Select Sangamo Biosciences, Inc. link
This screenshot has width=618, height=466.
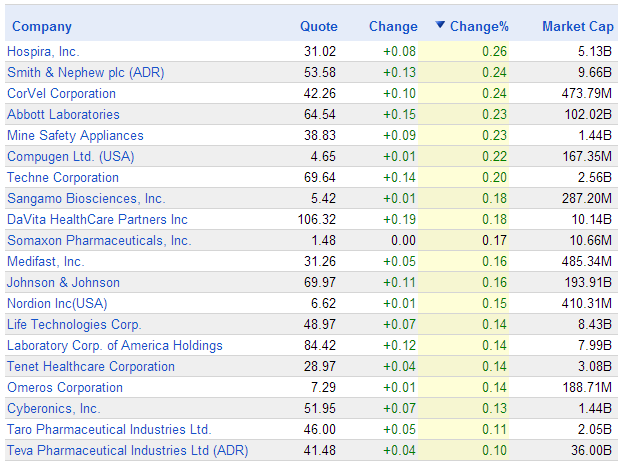[x=86, y=198]
